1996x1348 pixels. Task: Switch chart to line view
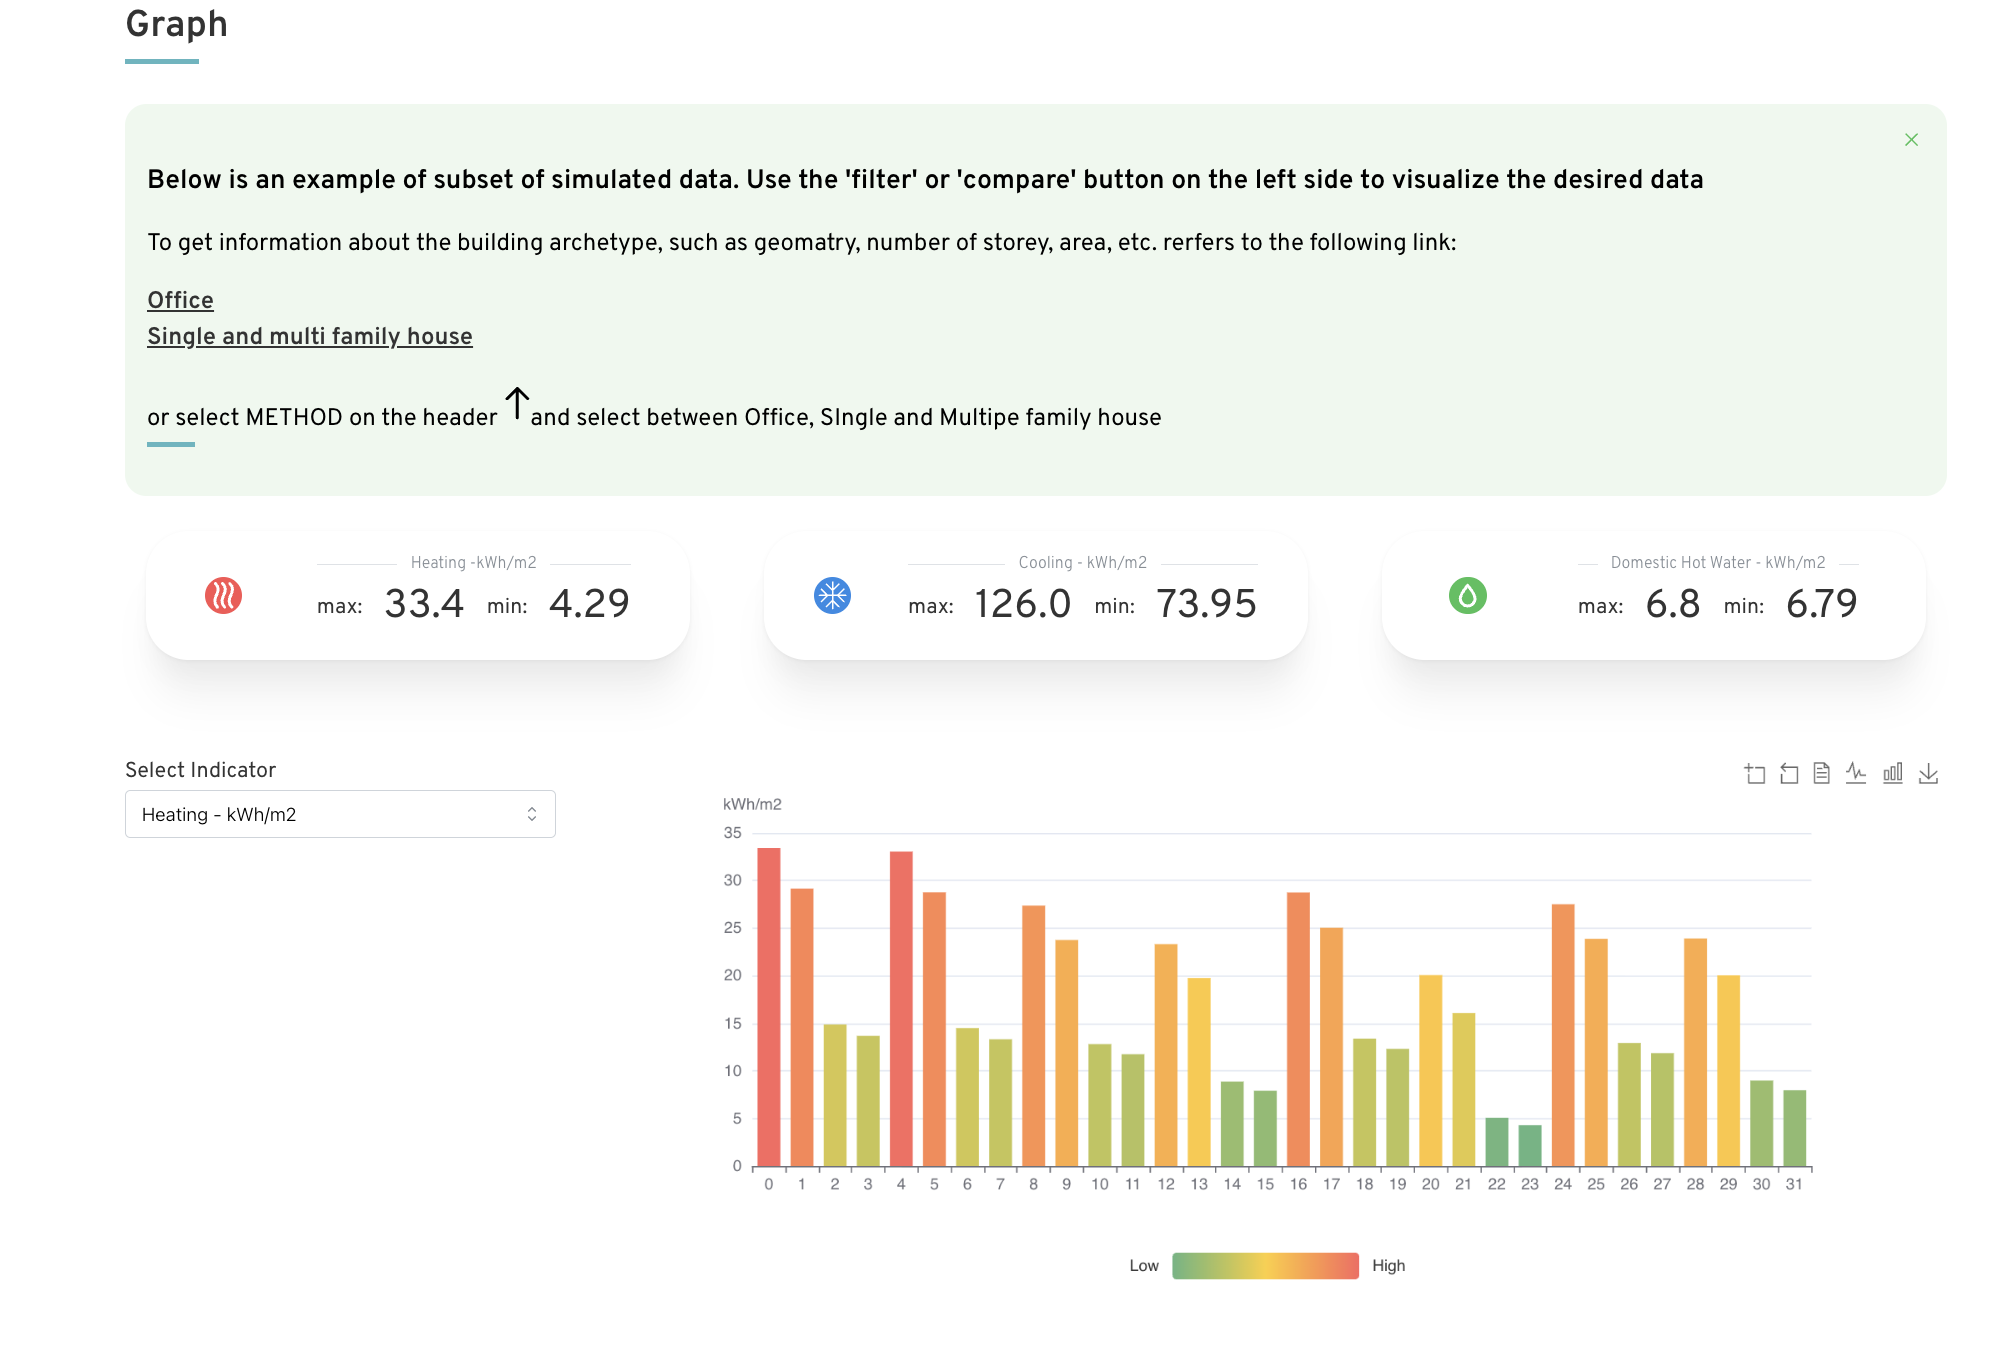[1856, 774]
